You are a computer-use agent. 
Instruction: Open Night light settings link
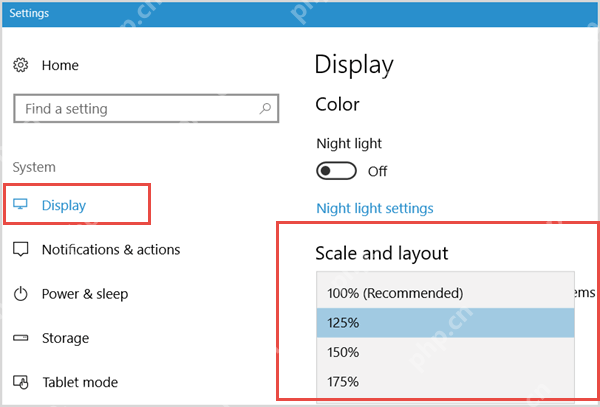click(x=375, y=208)
